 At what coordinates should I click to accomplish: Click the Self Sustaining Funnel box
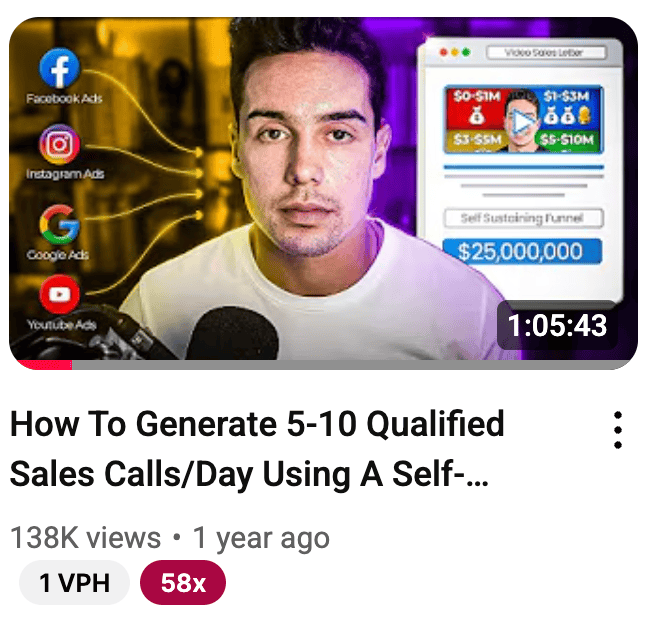[x=523, y=218]
